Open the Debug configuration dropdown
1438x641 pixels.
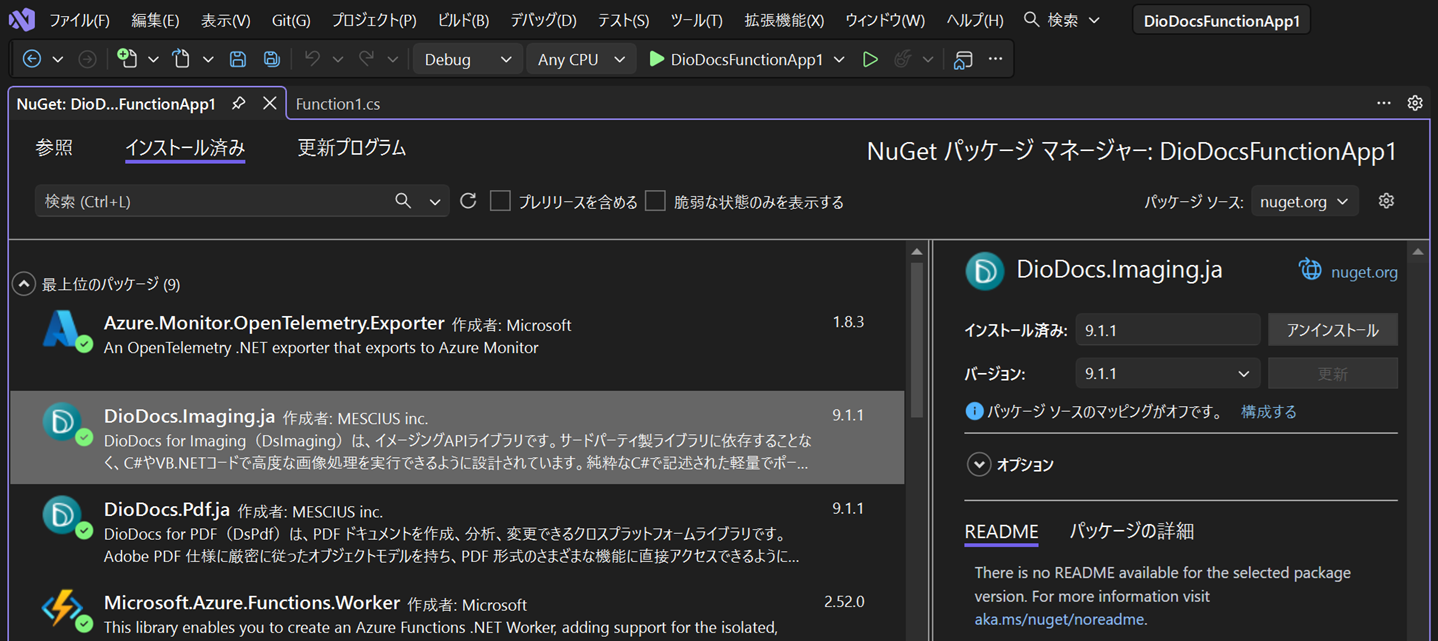point(467,59)
